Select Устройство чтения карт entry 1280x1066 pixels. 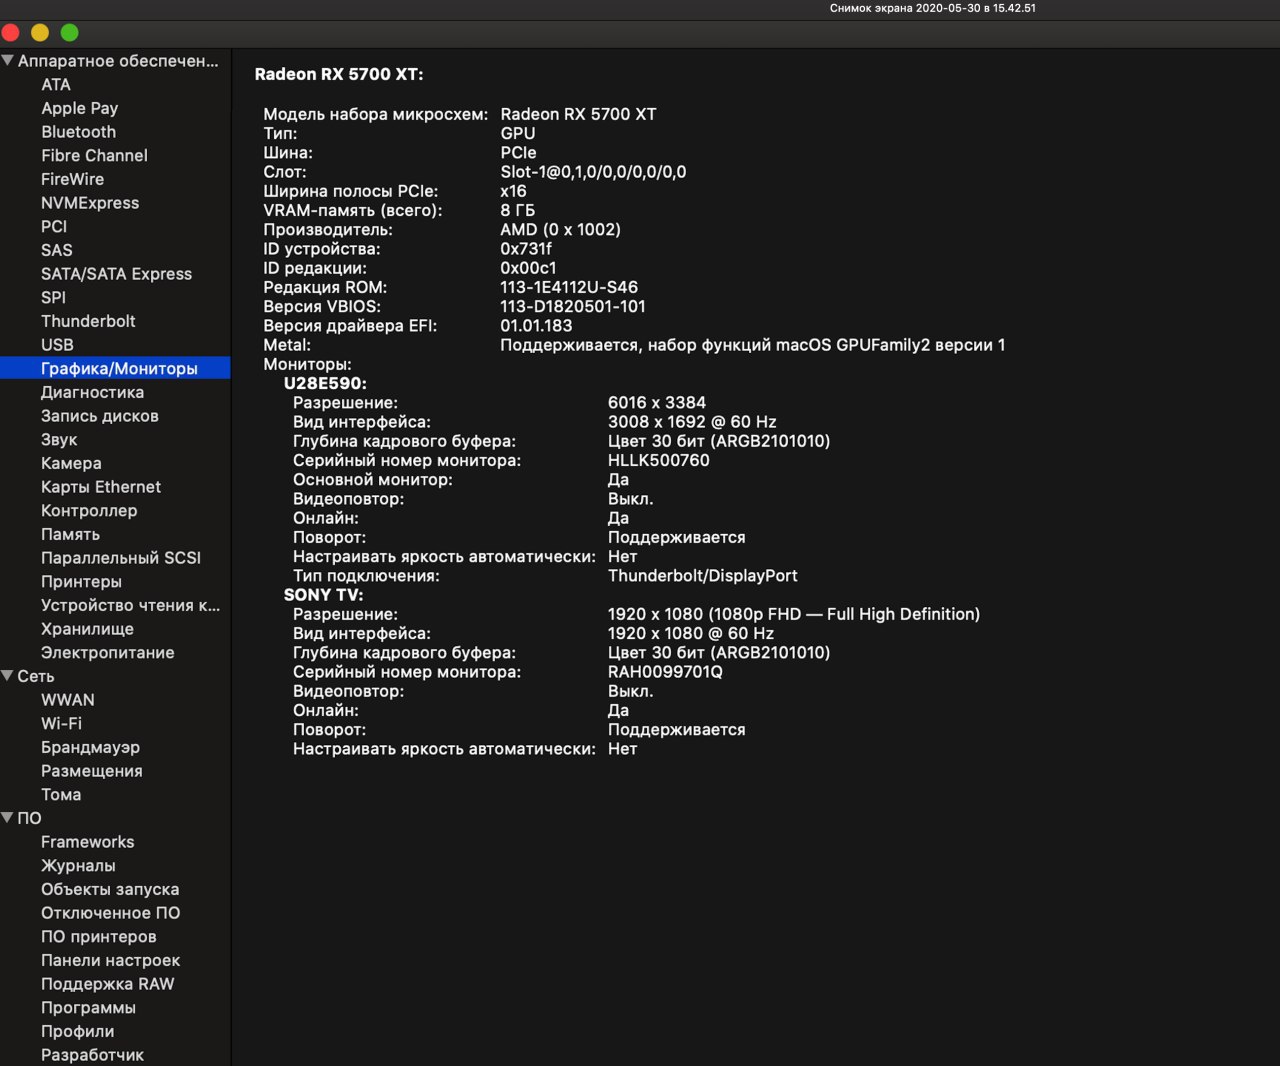pos(130,605)
